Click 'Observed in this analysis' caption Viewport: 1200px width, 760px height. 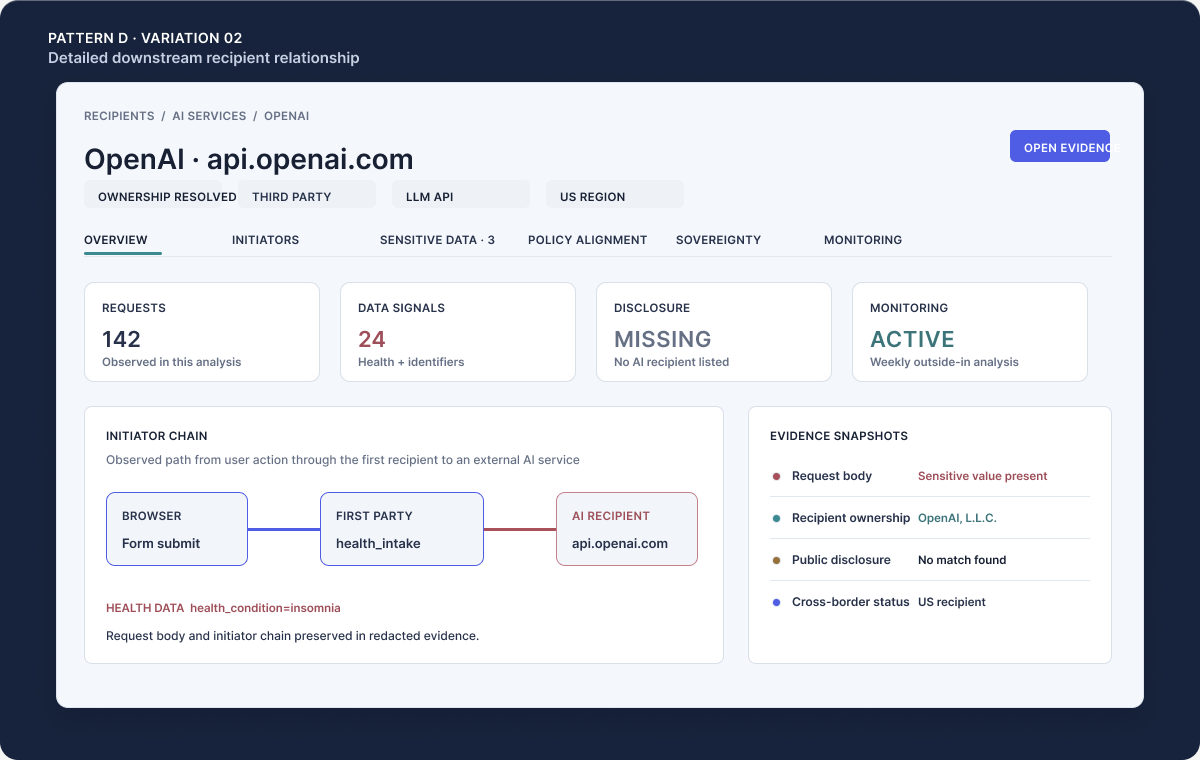tap(171, 362)
